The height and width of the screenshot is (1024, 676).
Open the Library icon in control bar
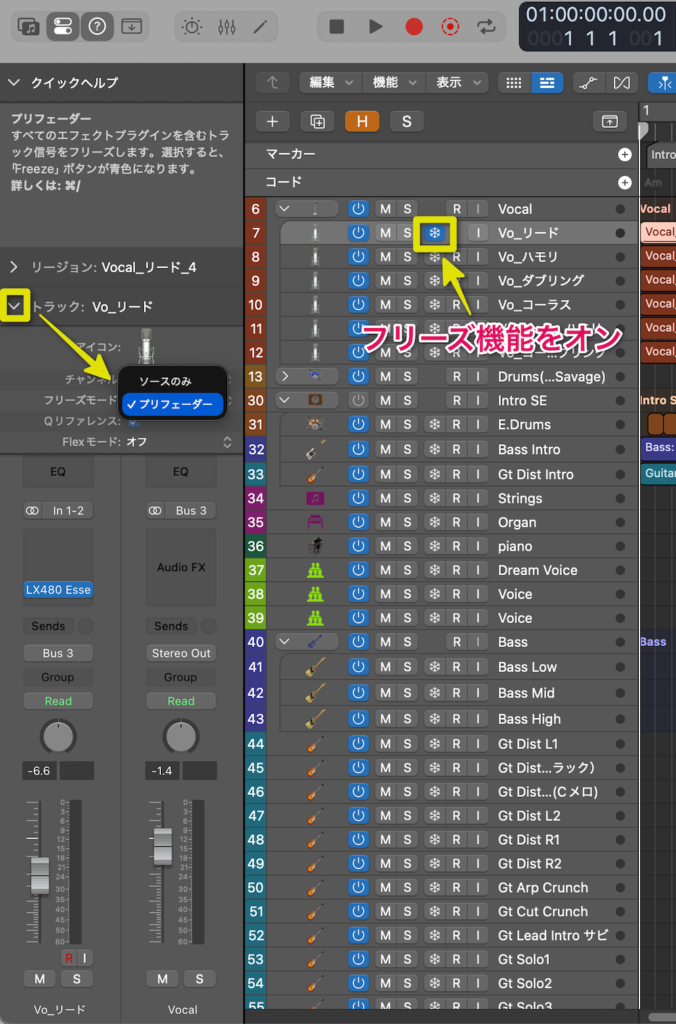click(x=29, y=27)
